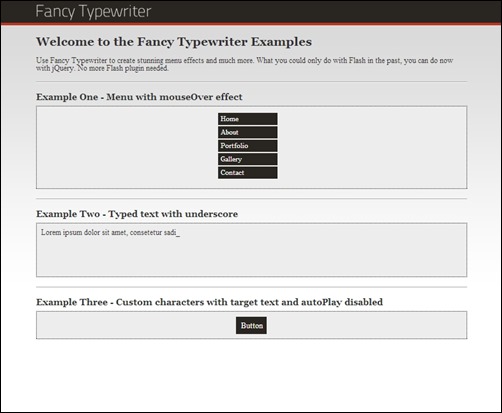Click empty area right of Button in Example Three box
The height and width of the screenshot is (413, 502).
pyautogui.click(x=367, y=325)
